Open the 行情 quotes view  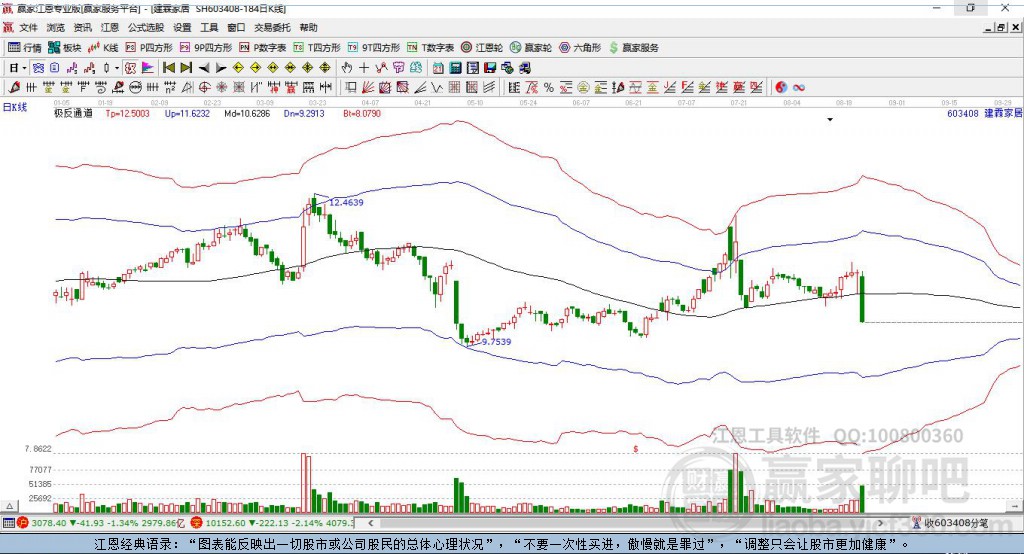25,48
